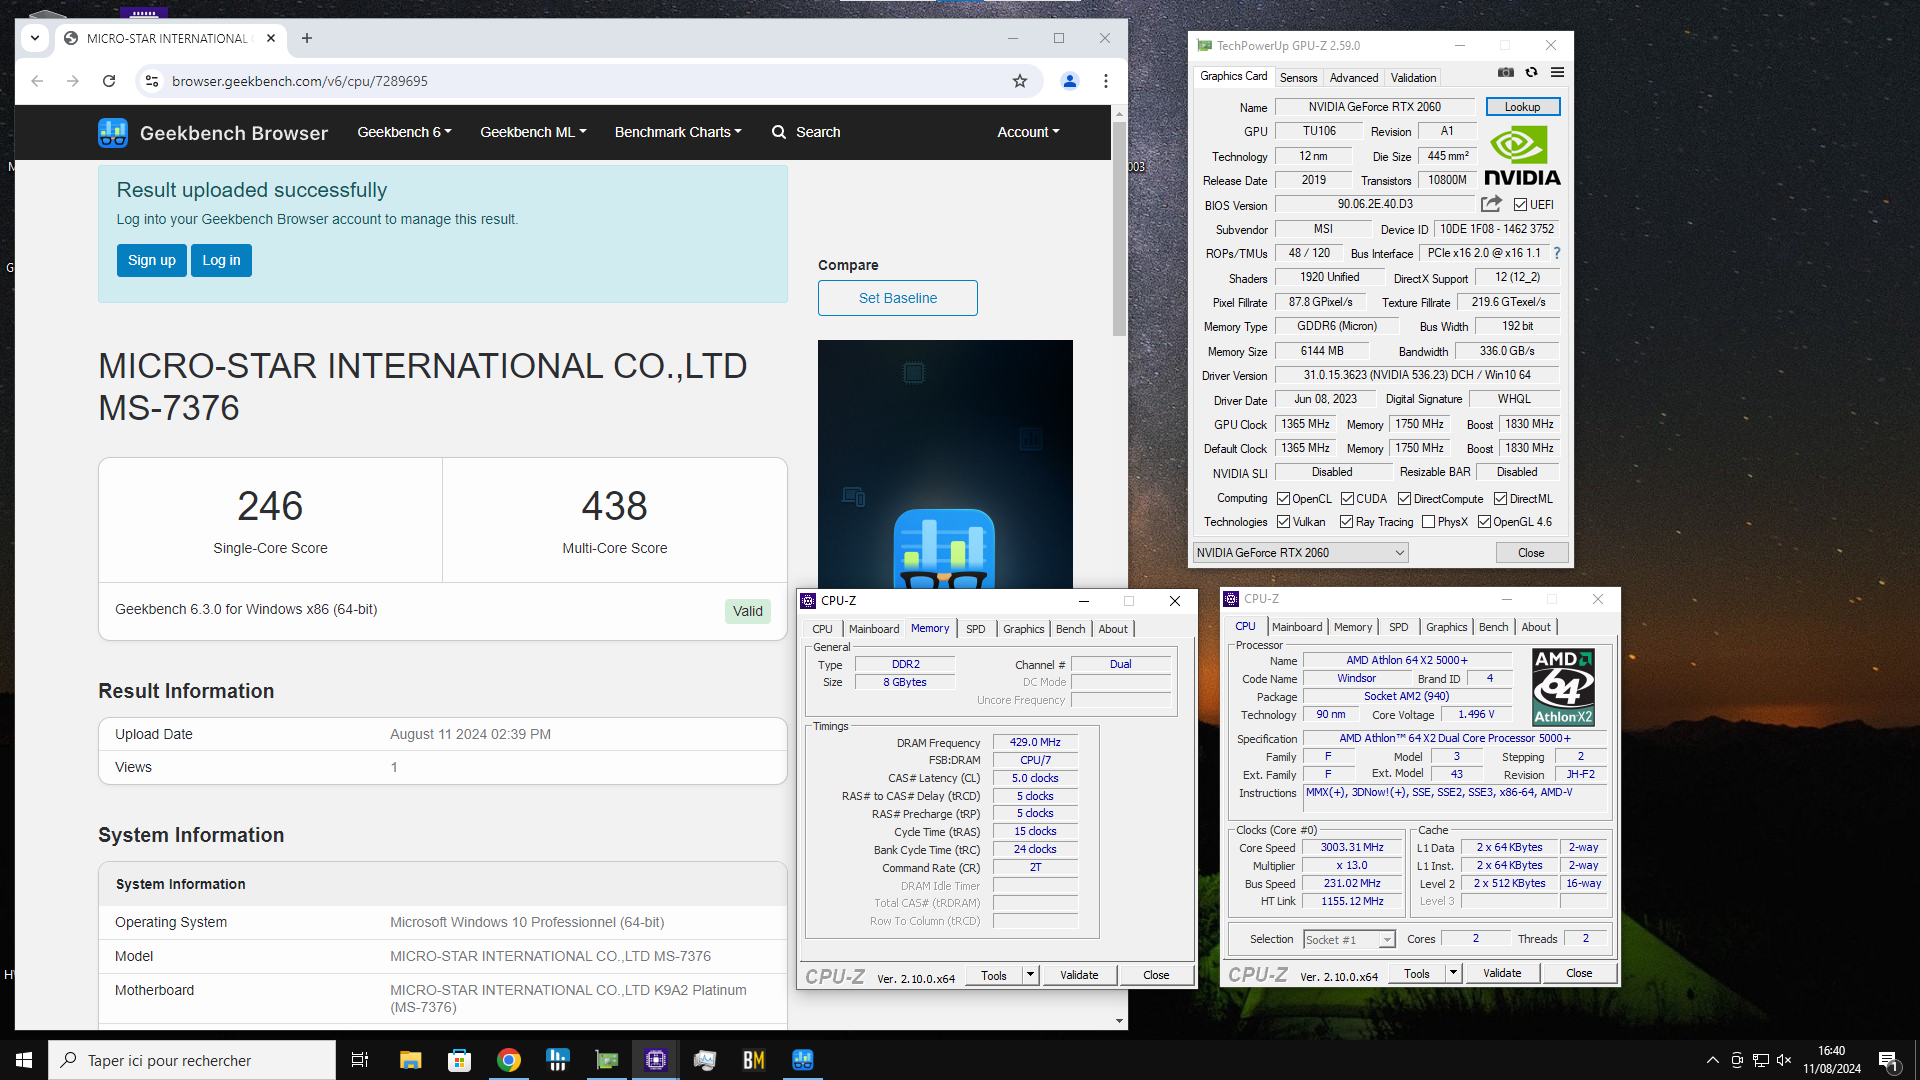Bookmark this page with the star icon
This screenshot has height=1080, width=1920.
pyautogui.click(x=1020, y=81)
